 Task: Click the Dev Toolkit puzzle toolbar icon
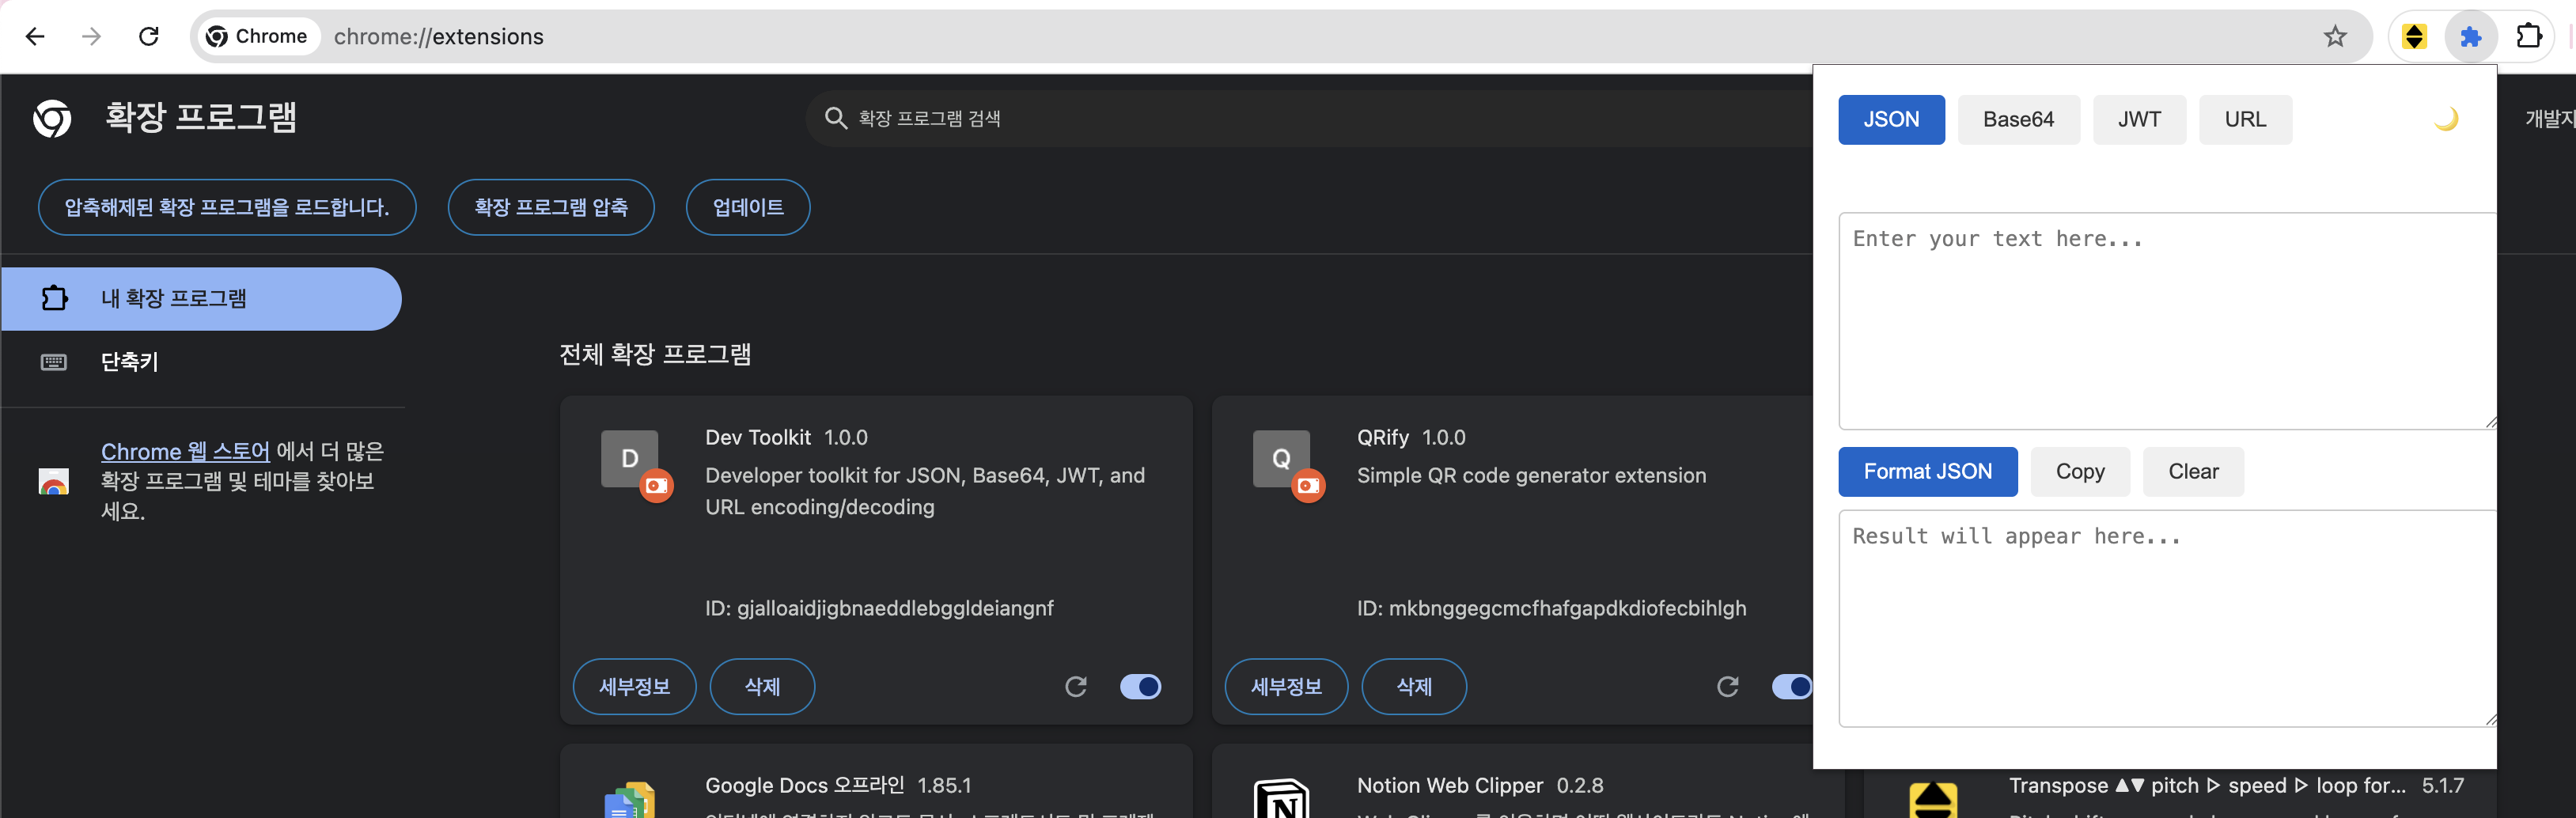coord(2471,37)
